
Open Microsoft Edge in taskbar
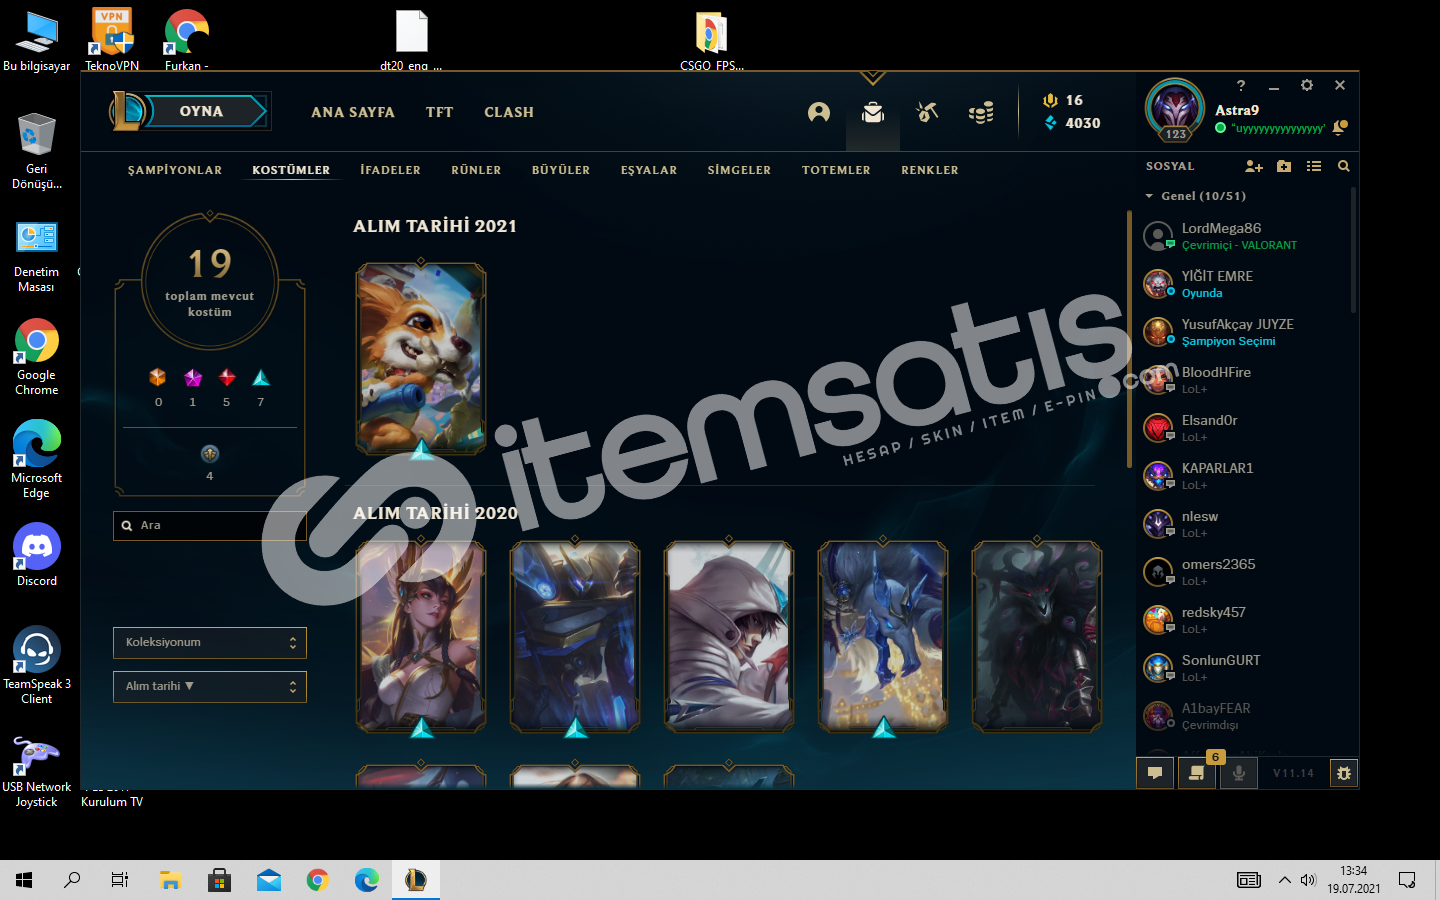click(367, 880)
